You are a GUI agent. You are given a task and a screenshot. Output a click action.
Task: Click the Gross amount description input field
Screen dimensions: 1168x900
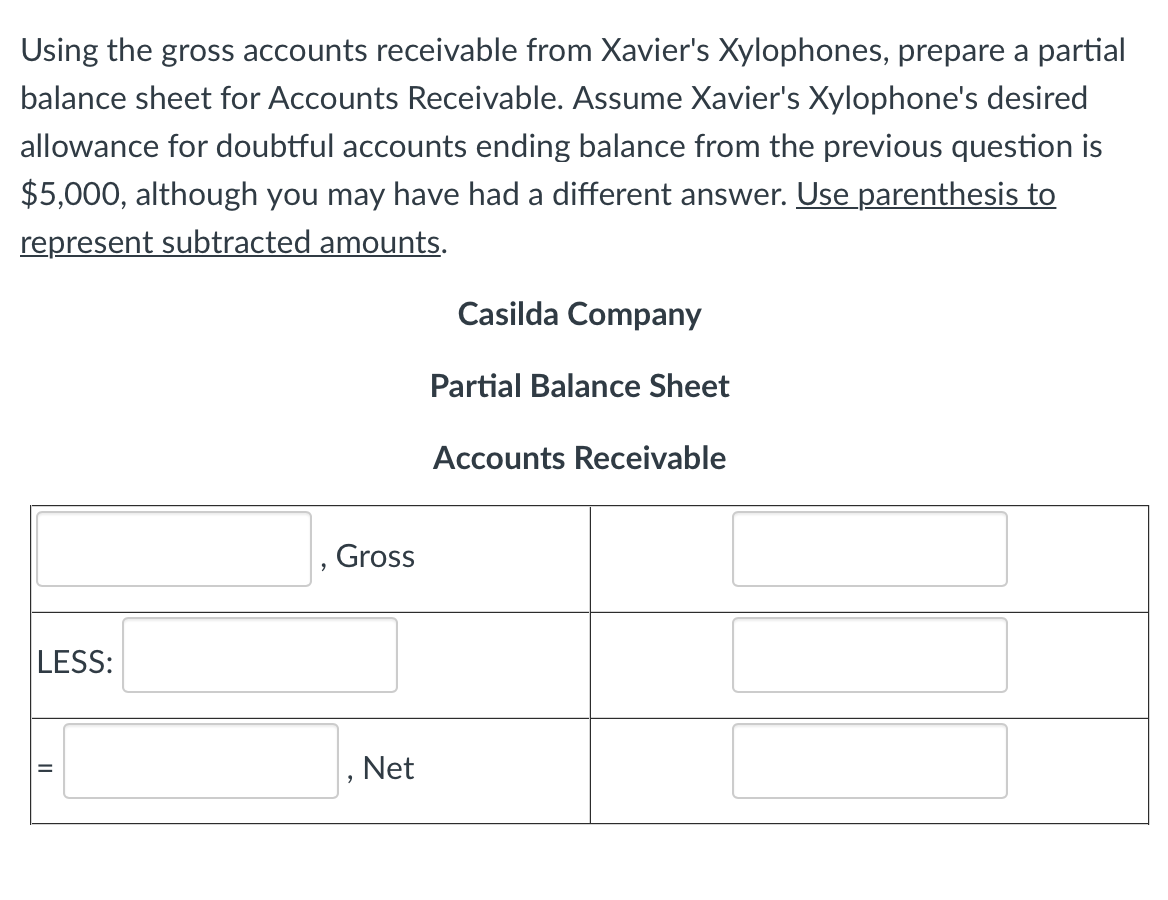tap(172, 549)
